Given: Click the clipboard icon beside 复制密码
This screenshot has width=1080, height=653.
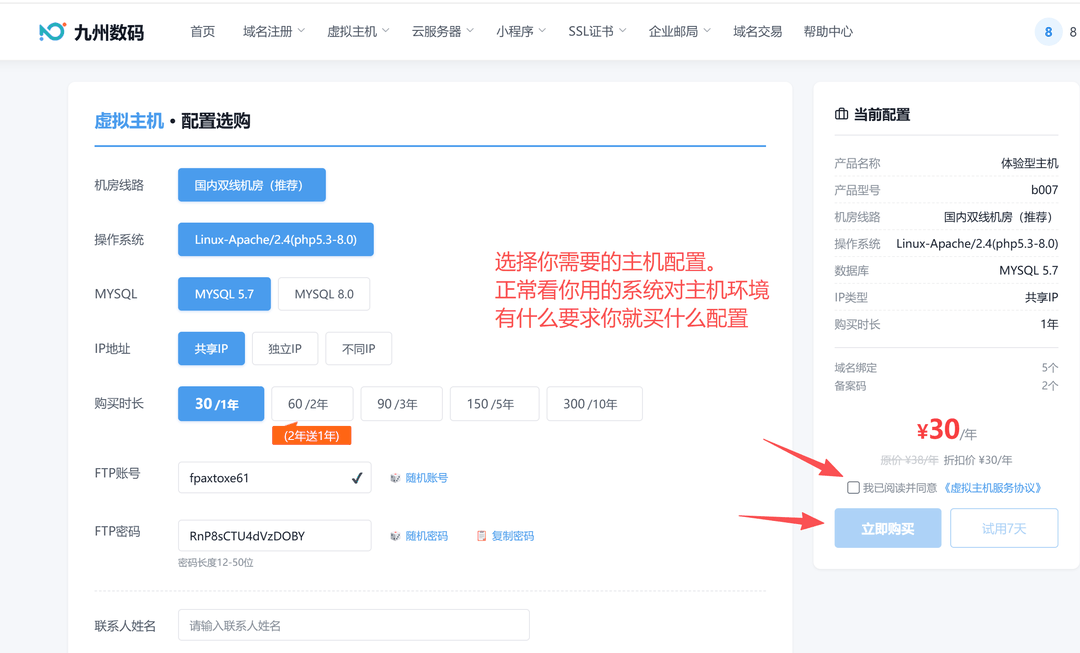Looking at the screenshot, I should tap(481, 536).
